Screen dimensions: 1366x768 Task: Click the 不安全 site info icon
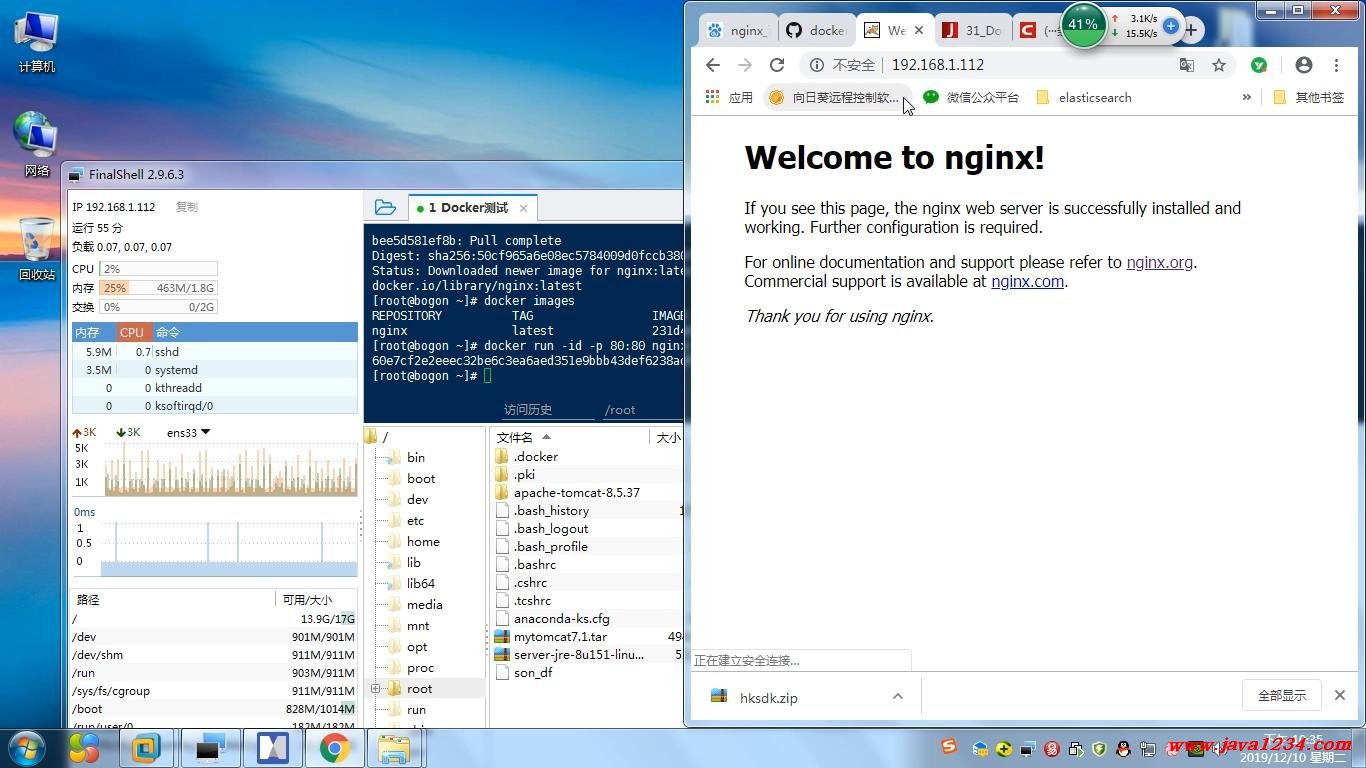click(817, 65)
